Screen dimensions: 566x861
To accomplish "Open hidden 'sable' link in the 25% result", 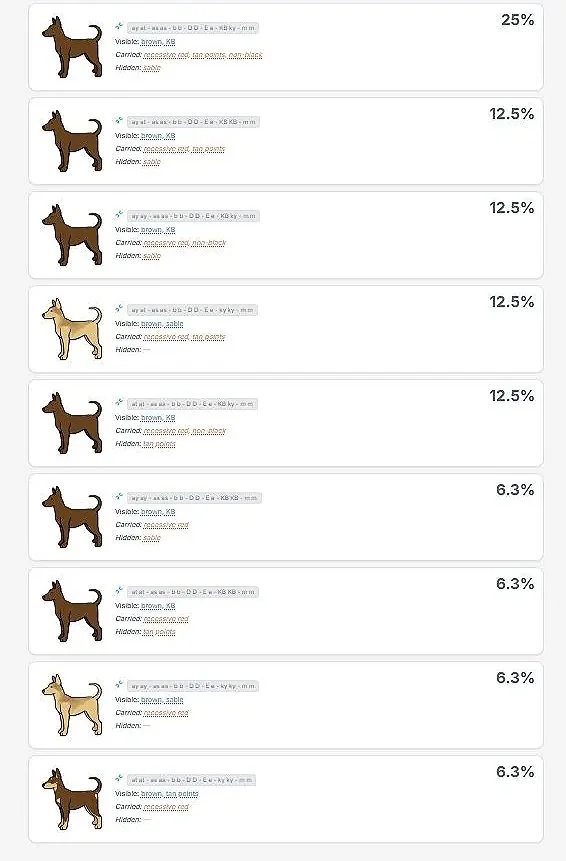I will [x=152, y=68].
